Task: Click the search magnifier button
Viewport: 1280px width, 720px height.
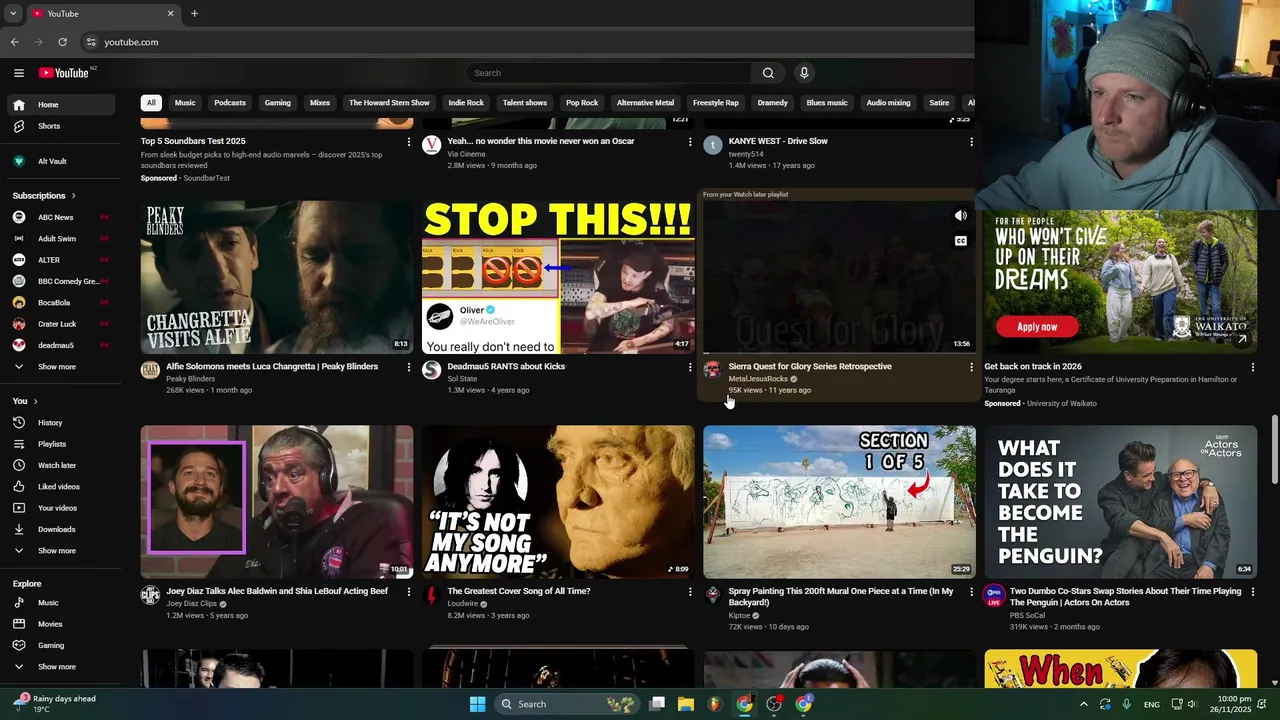Action: [768, 73]
